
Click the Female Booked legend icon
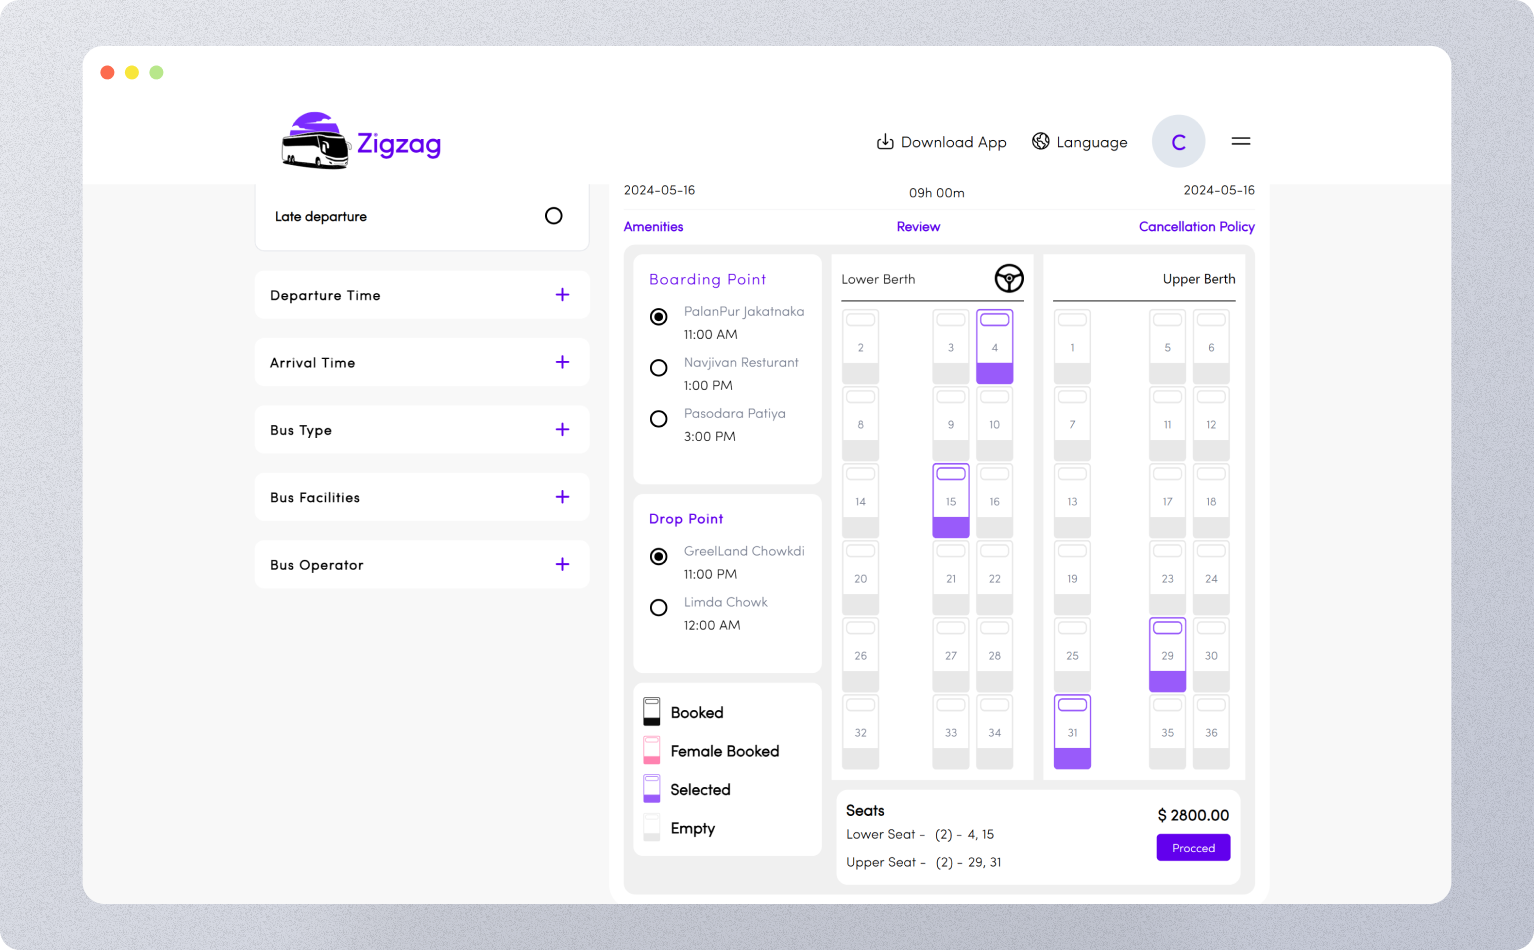[x=652, y=750]
